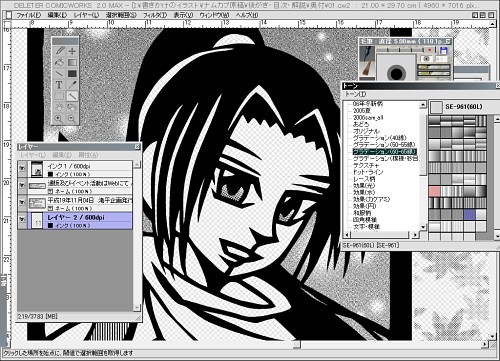Select the thin Line tool in toolbox
This screenshot has height=361, width=500.
[x=59, y=73]
